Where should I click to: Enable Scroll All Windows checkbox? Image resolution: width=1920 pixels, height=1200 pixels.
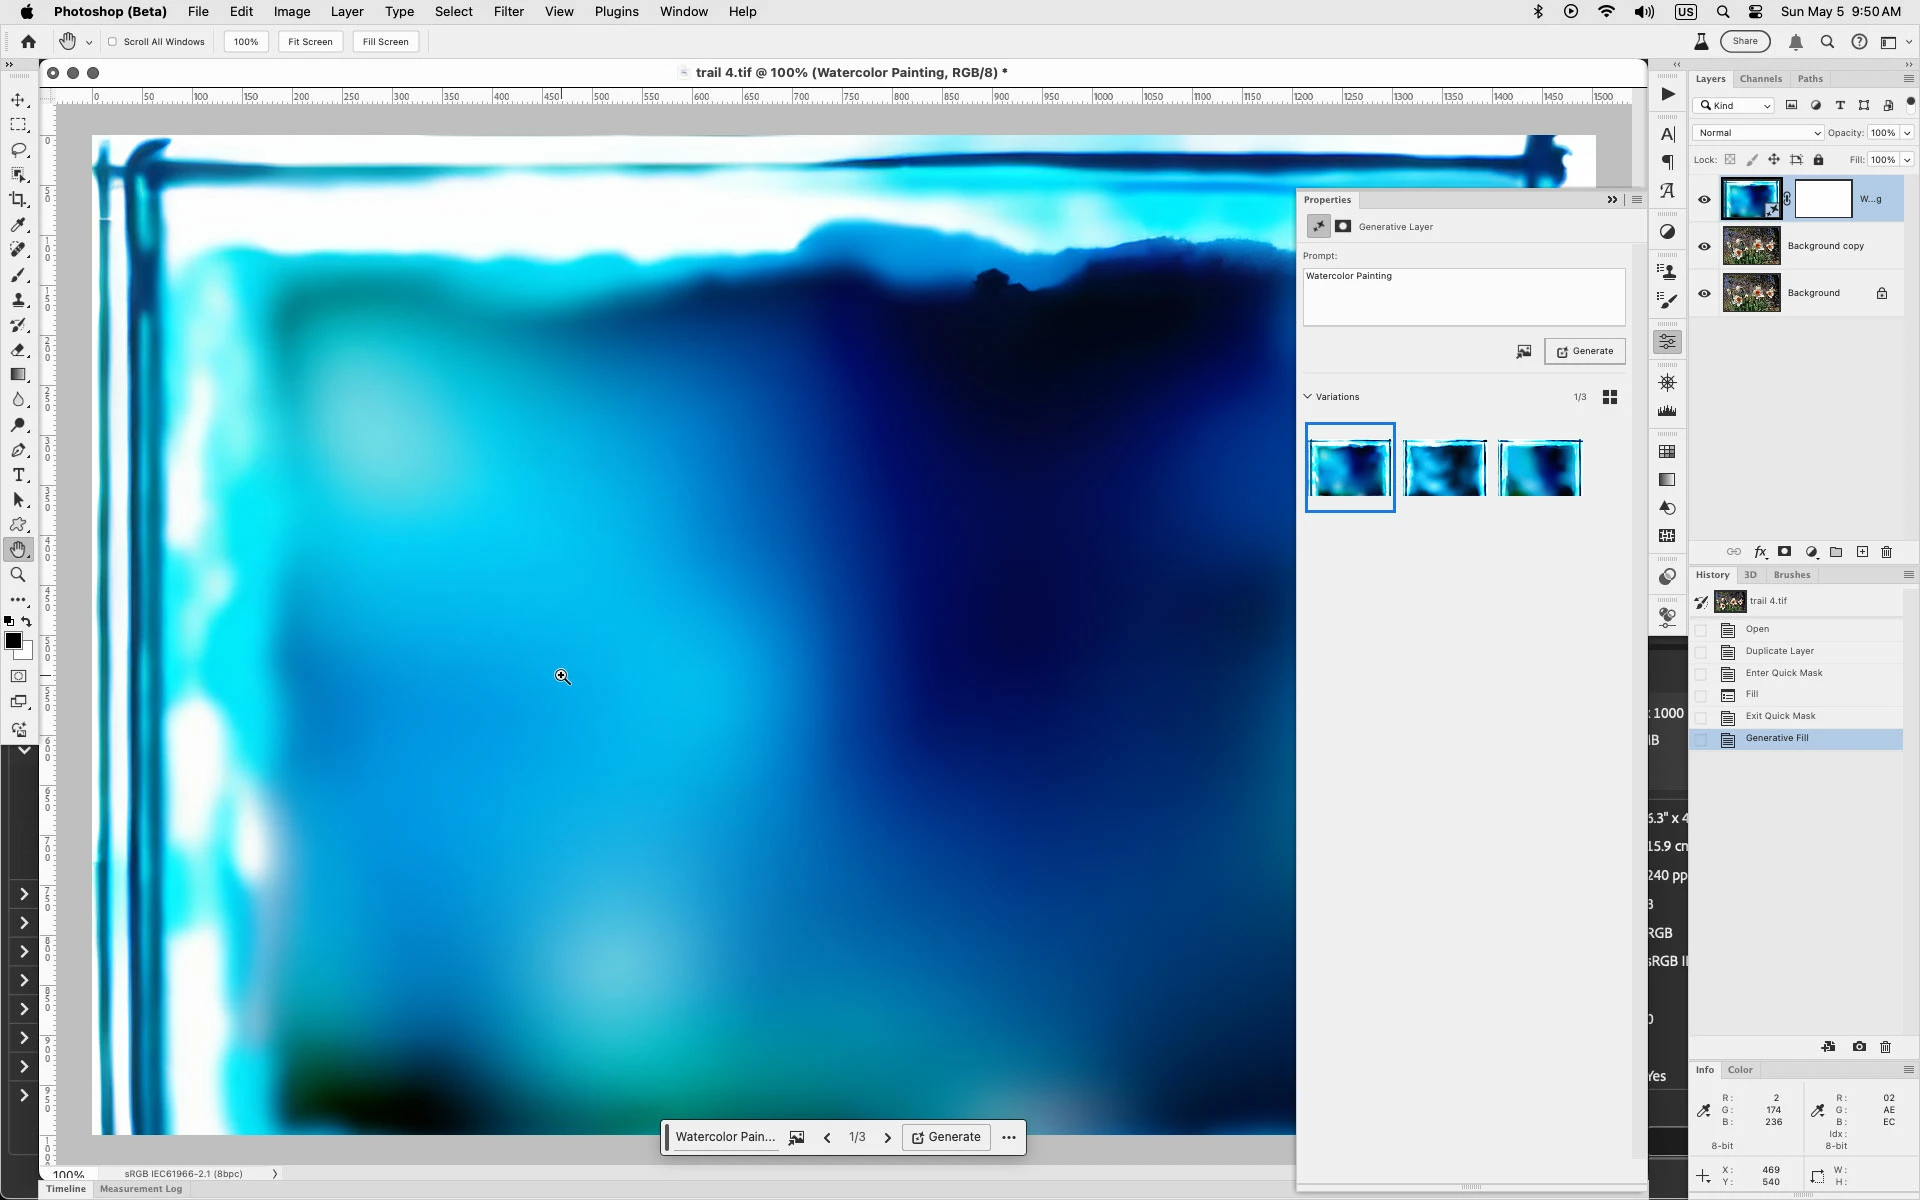pyautogui.click(x=113, y=42)
